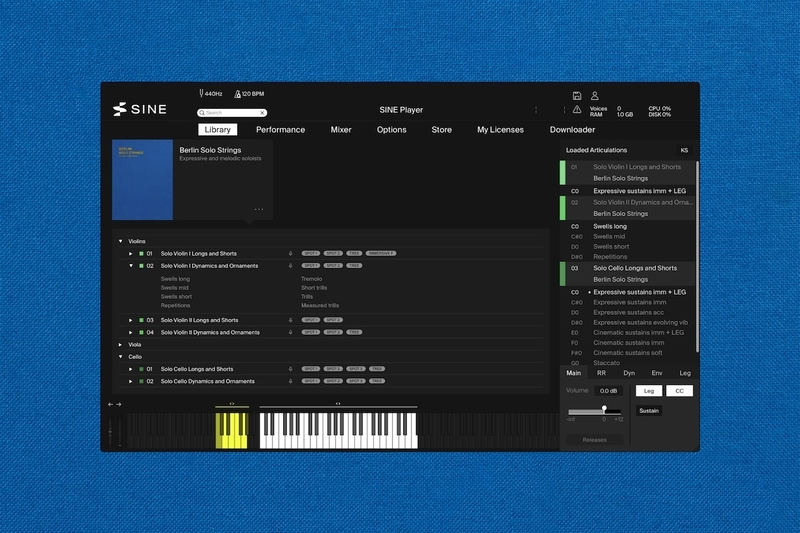Toggle green square of Violin 01 Longs and Shorts

[x=141, y=253]
